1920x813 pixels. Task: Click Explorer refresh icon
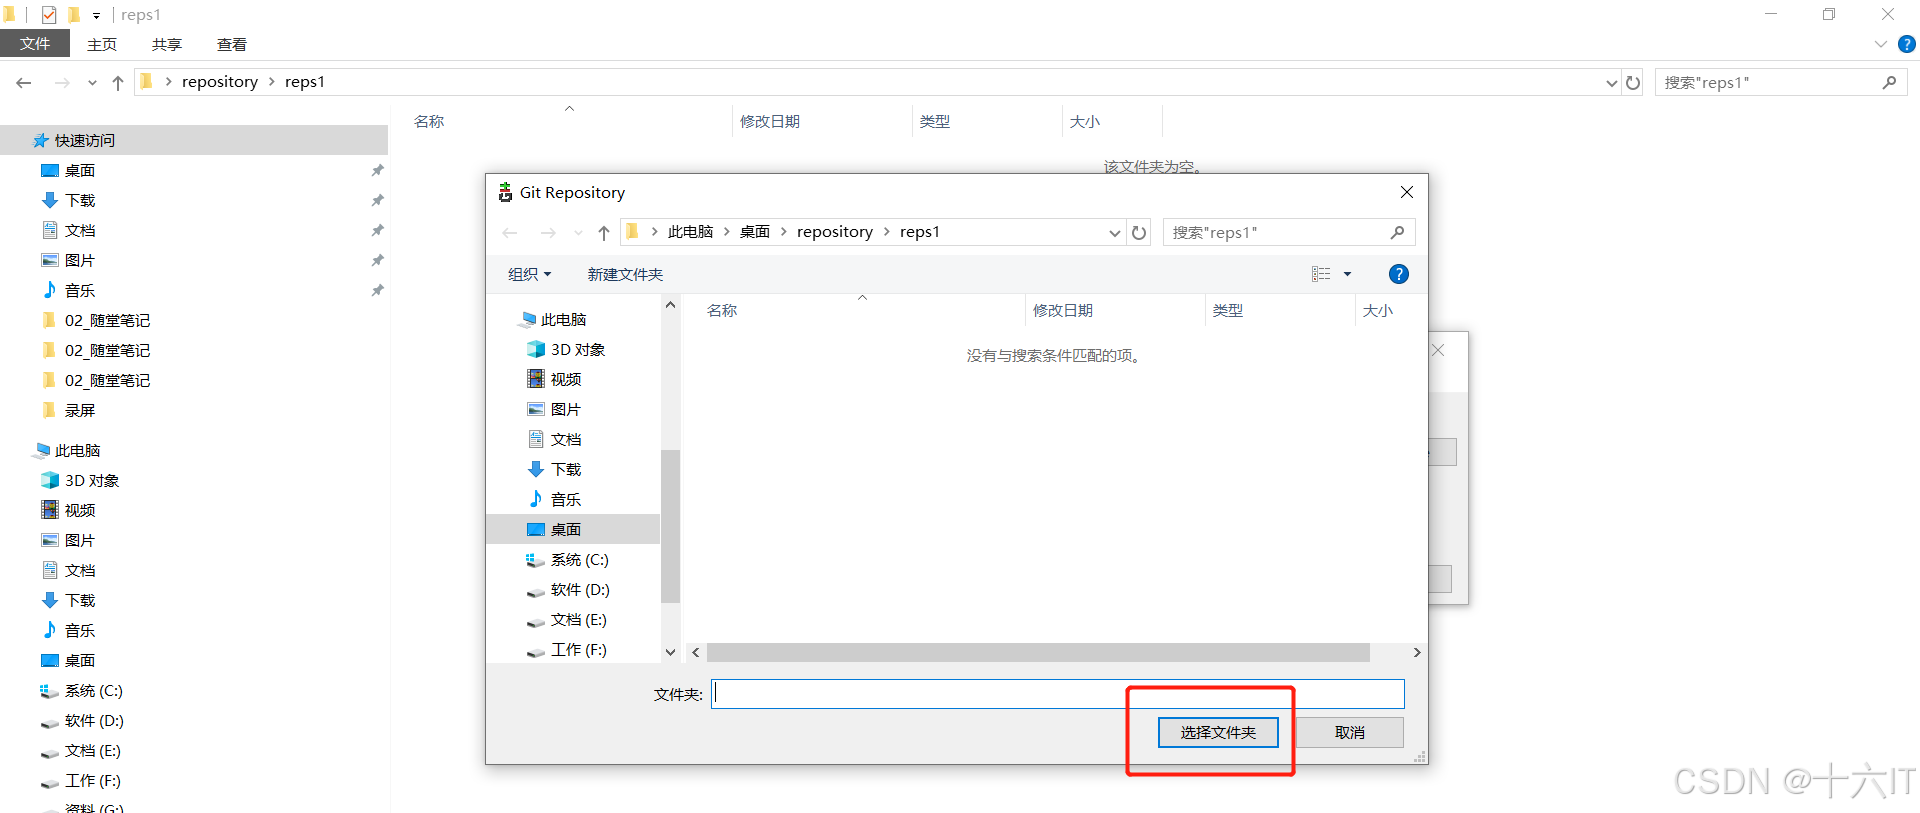click(x=1633, y=82)
